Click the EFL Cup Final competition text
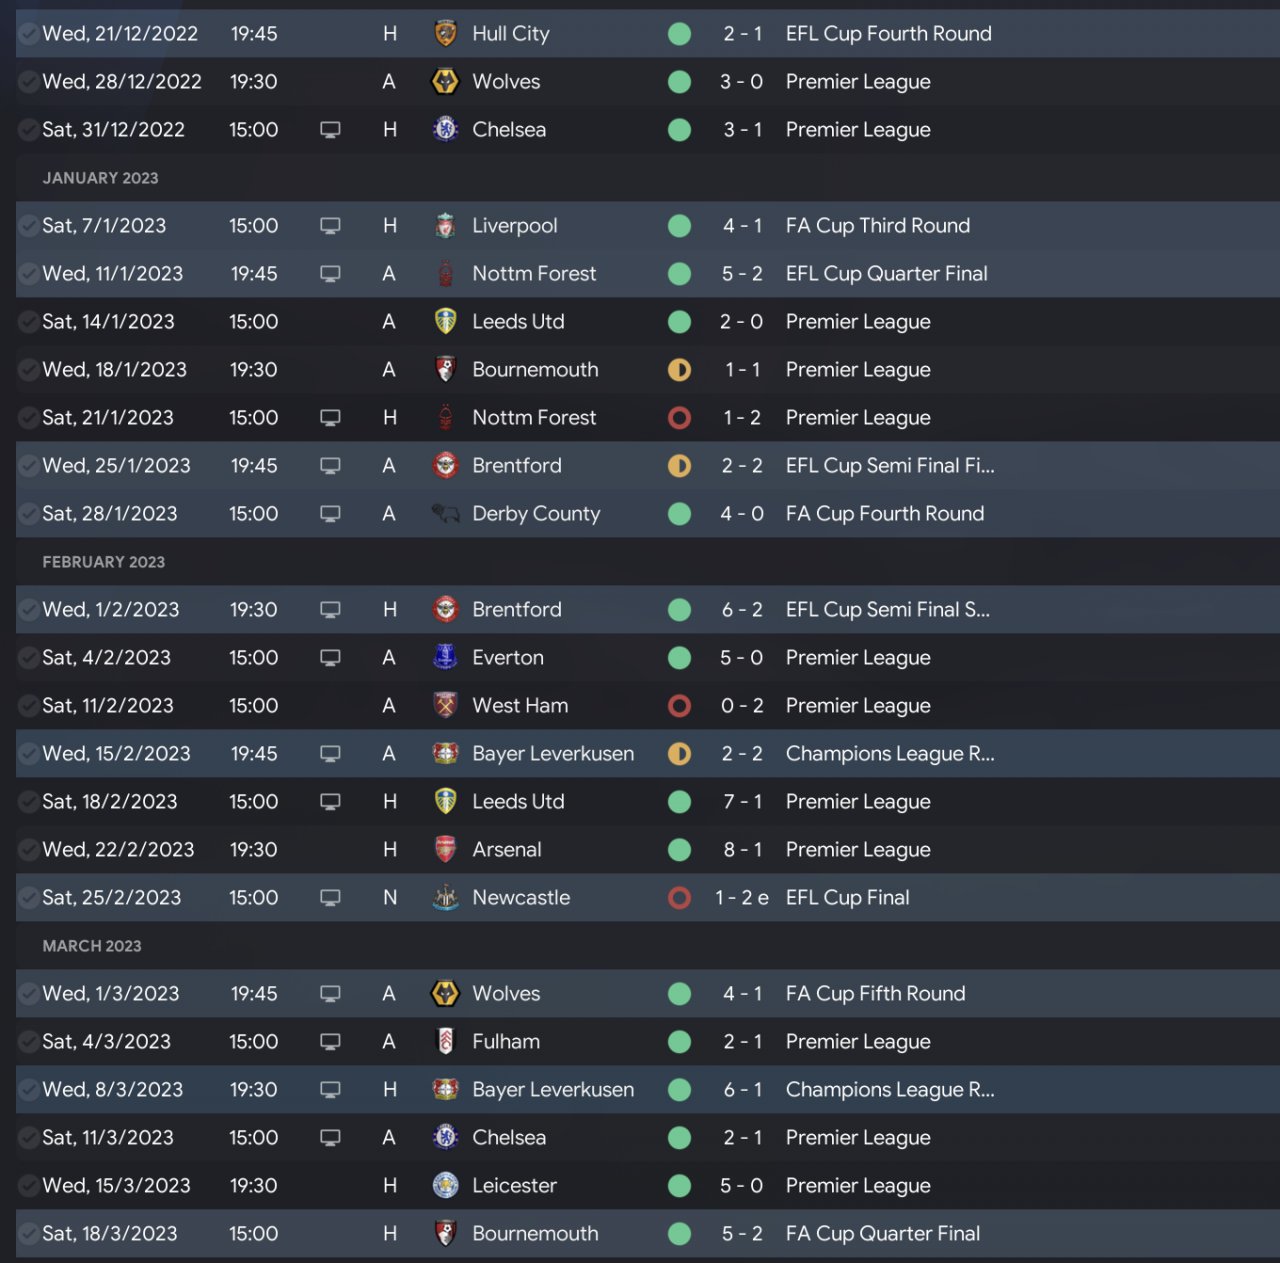 [x=847, y=898]
